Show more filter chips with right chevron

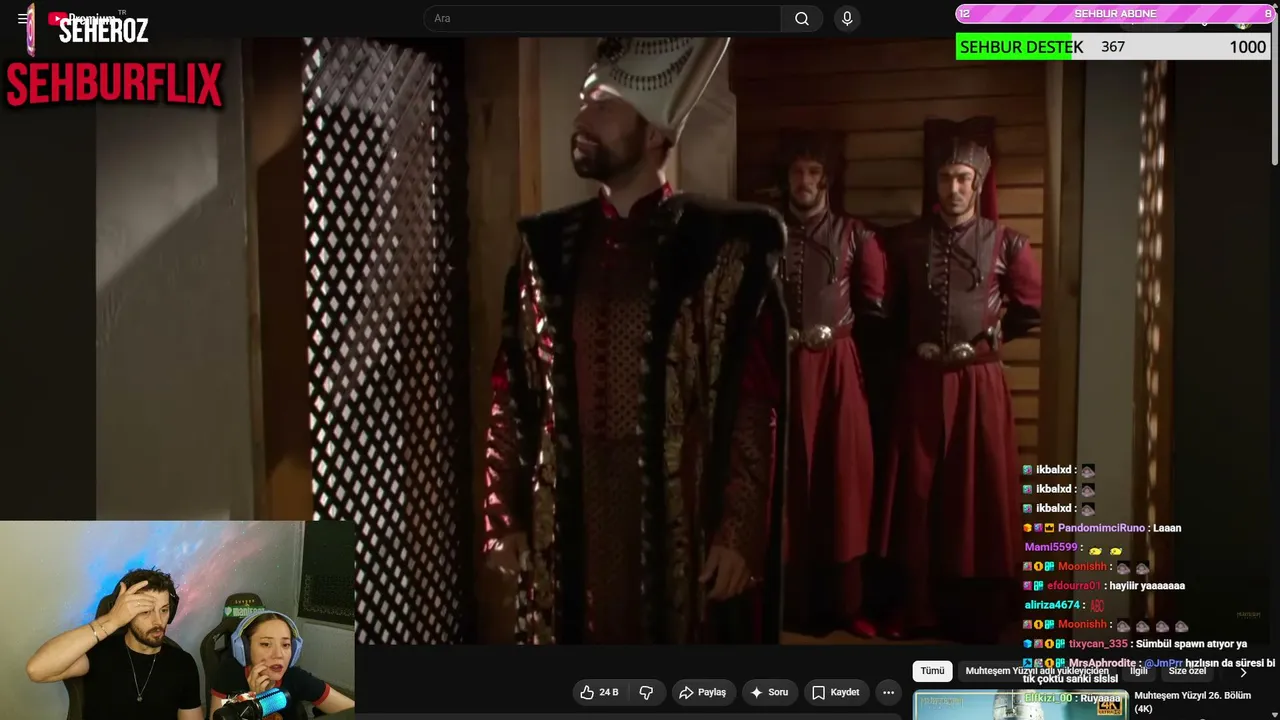pos(1243,672)
